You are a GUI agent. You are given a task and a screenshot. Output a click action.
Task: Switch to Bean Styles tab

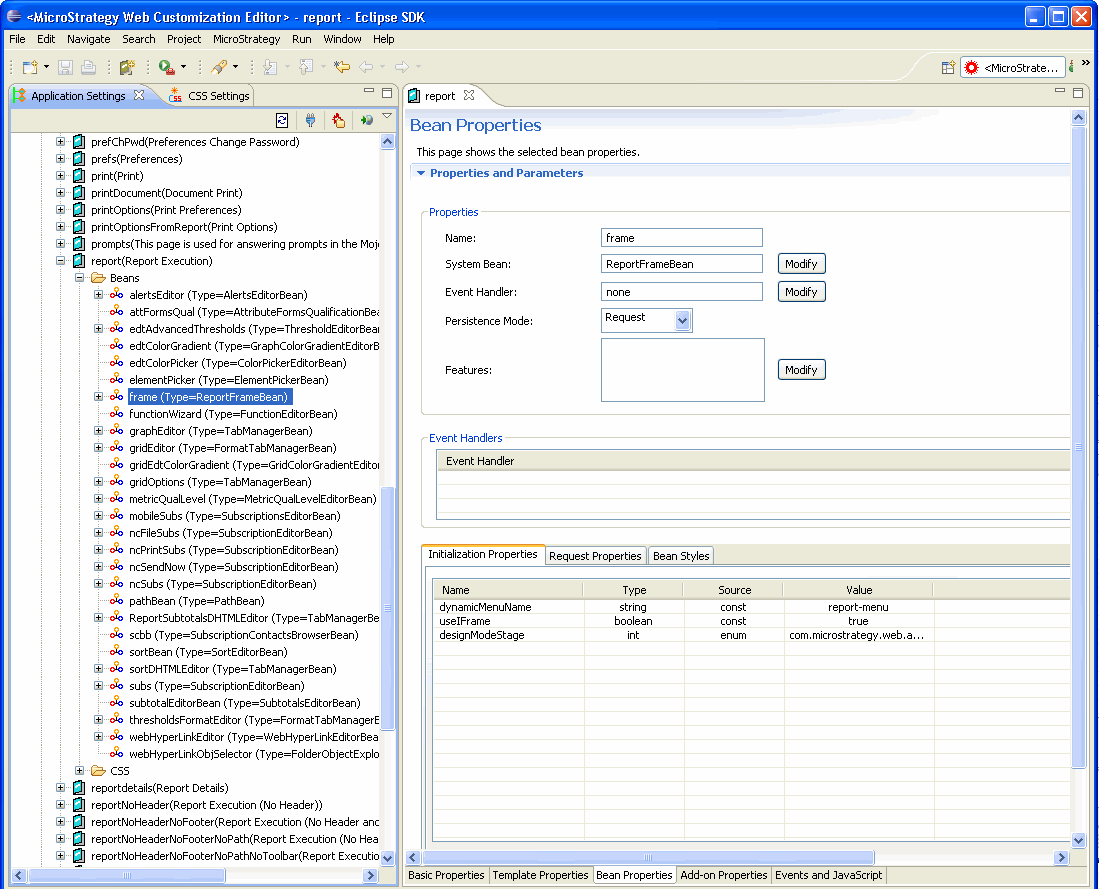681,556
